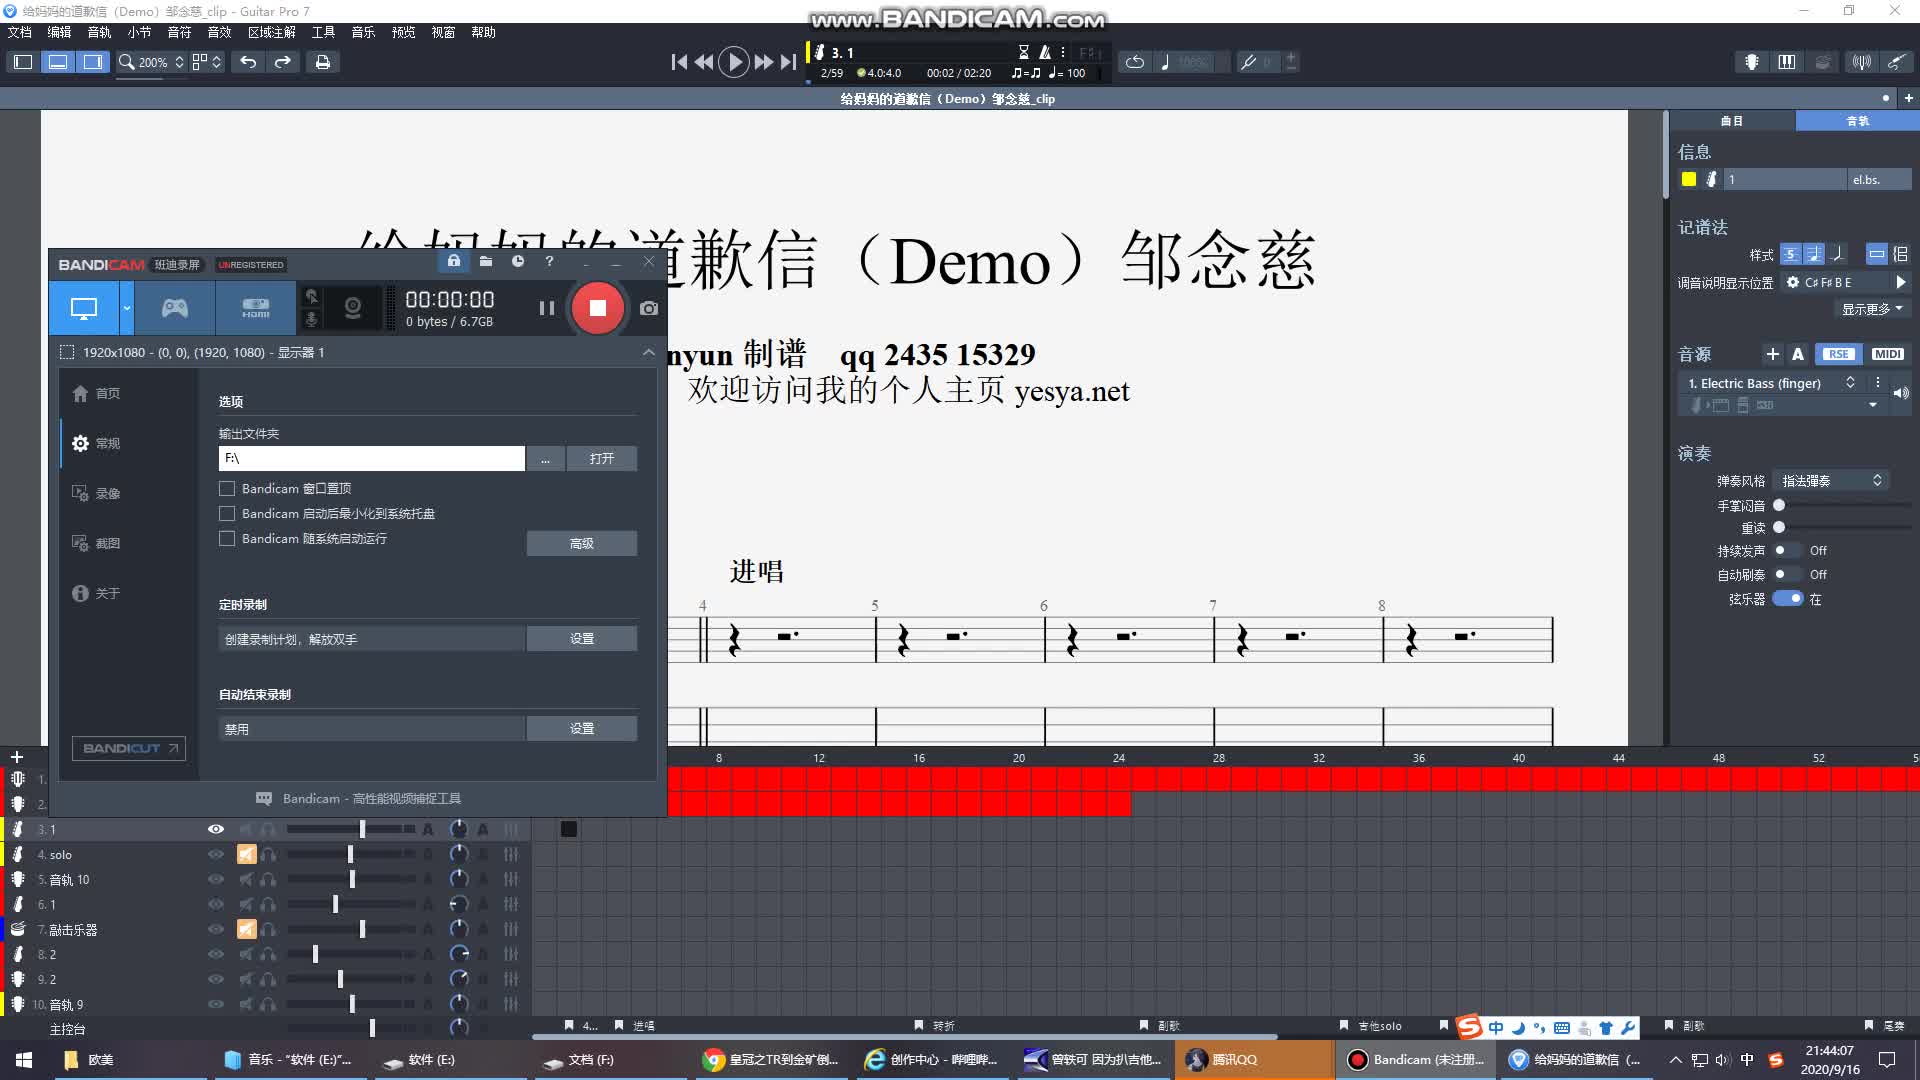The width and height of the screenshot is (1920, 1080).
Task: Toggle visibility of the 敲击乐器 track
Action: [x=215, y=930]
